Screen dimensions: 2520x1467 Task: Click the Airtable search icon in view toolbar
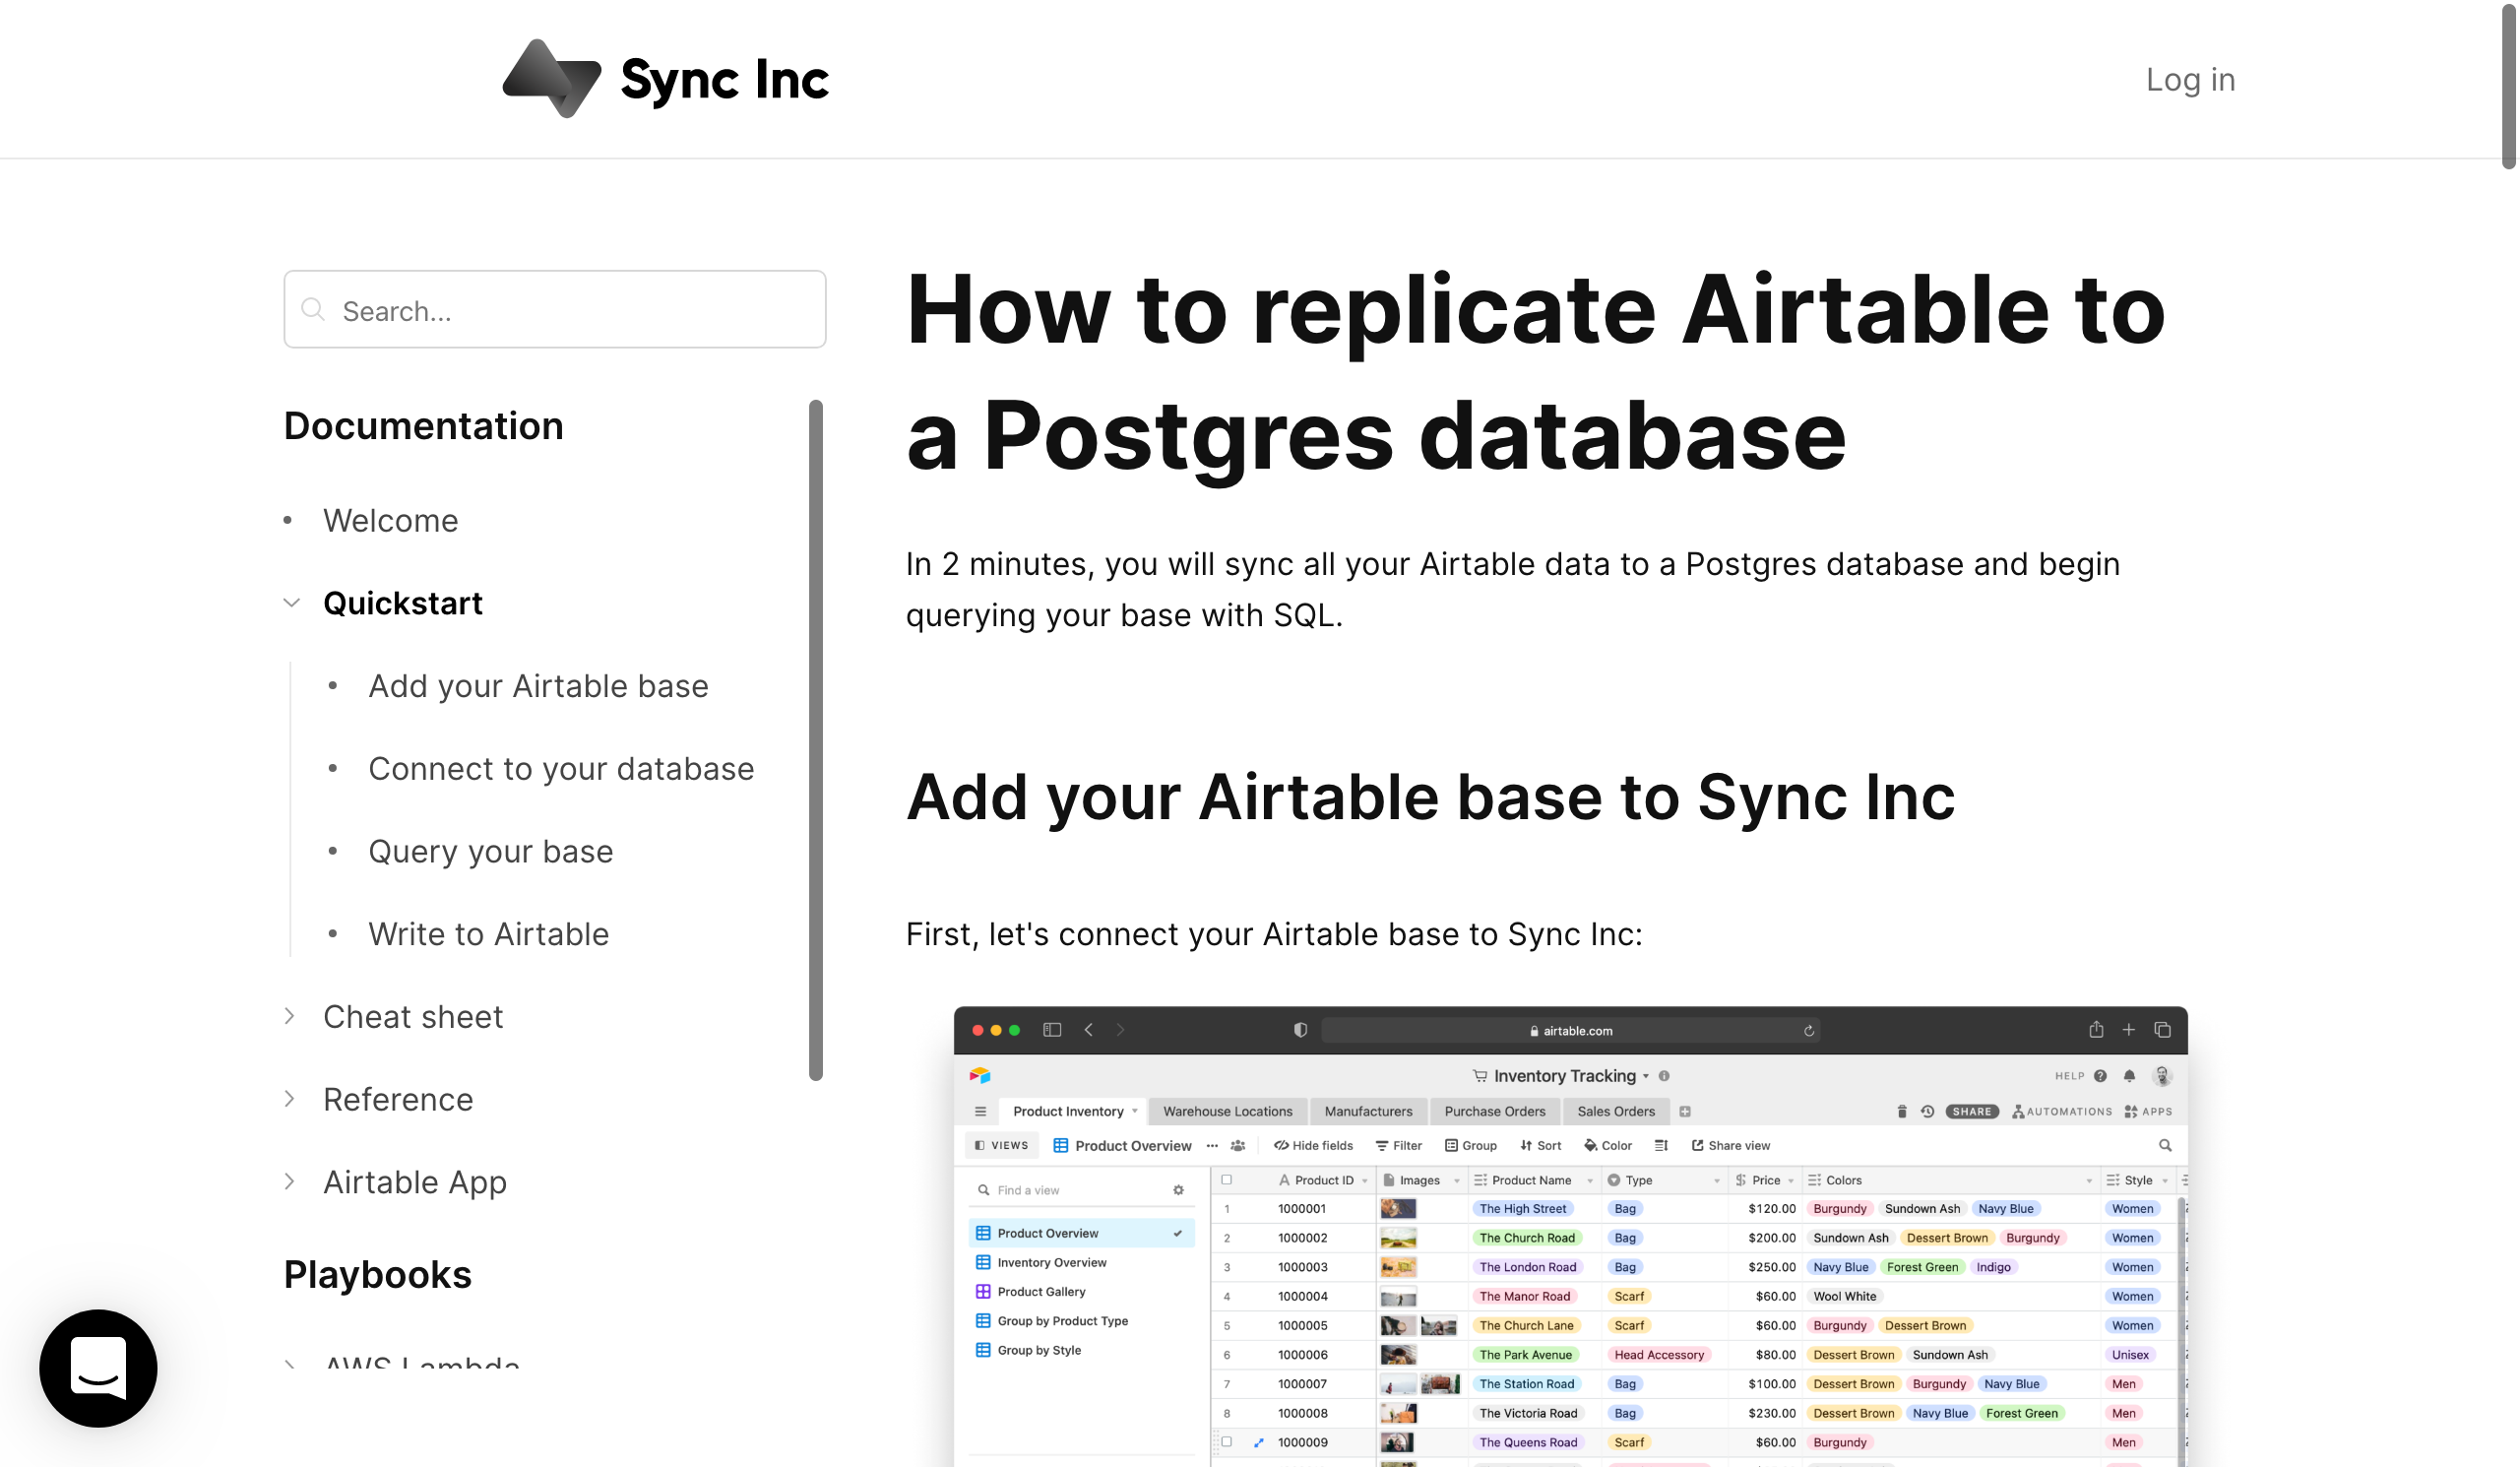point(2165,1145)
